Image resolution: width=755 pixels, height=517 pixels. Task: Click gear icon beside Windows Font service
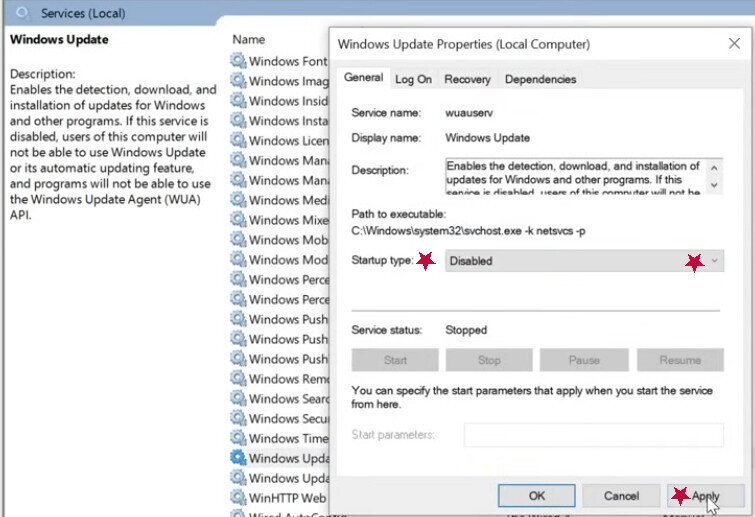click(x=238, y=61)
